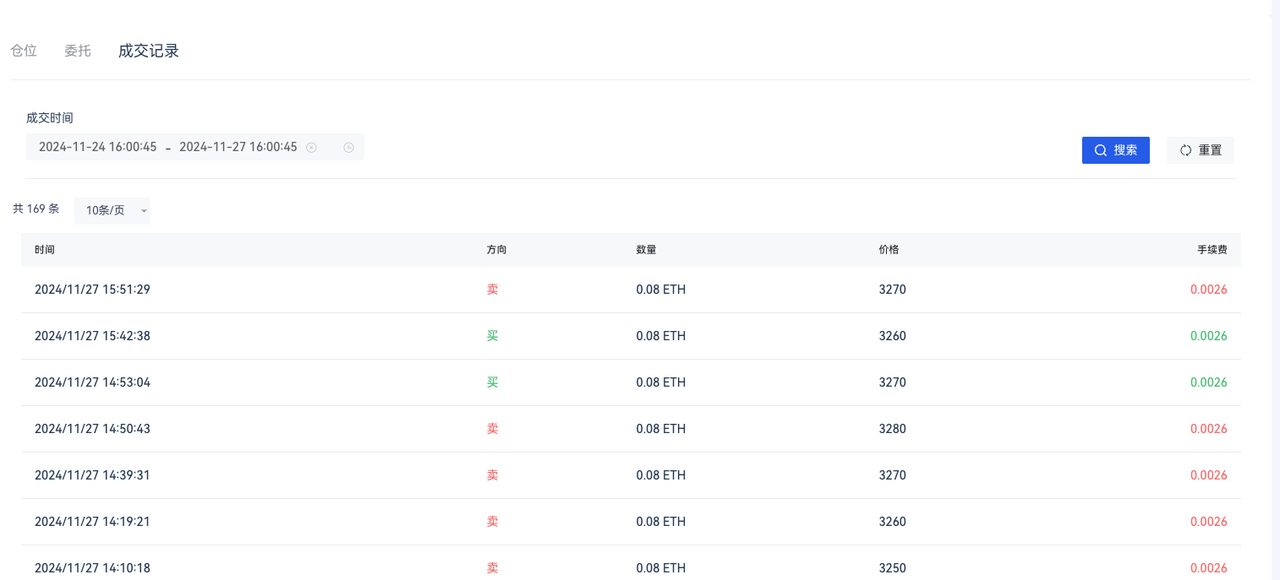Click the 重置 reset button
The image size is (1280, 580).
tap(1200, 150)
